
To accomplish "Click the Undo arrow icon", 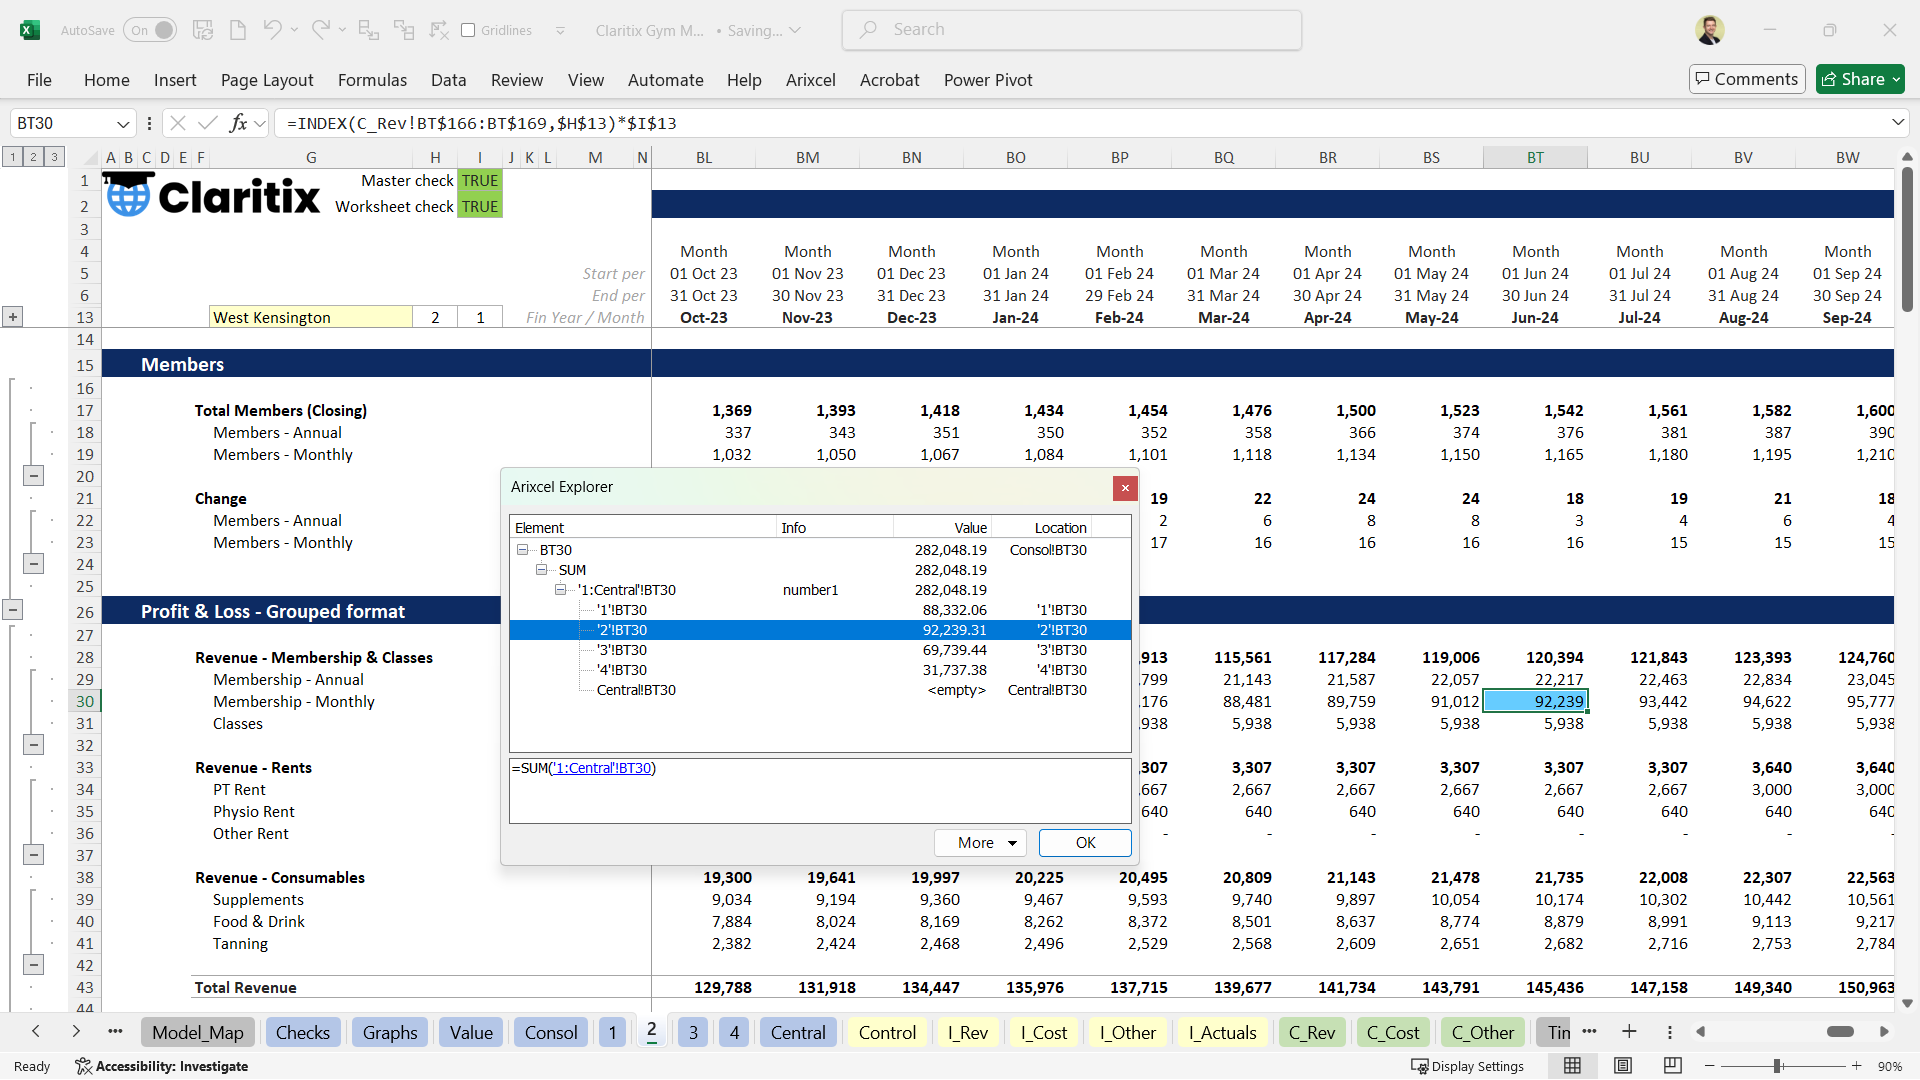I will point(271,30).
